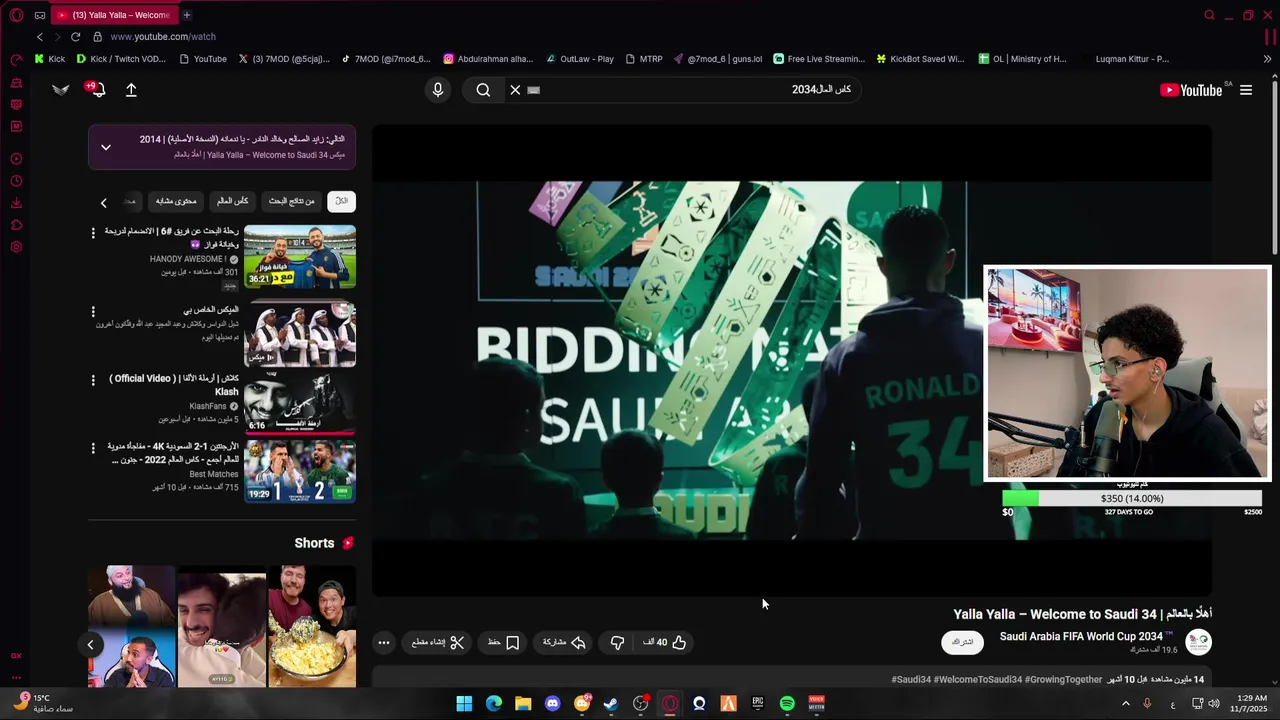Open the YouTube guide hamburger menu

click(x=1246, y=90)
